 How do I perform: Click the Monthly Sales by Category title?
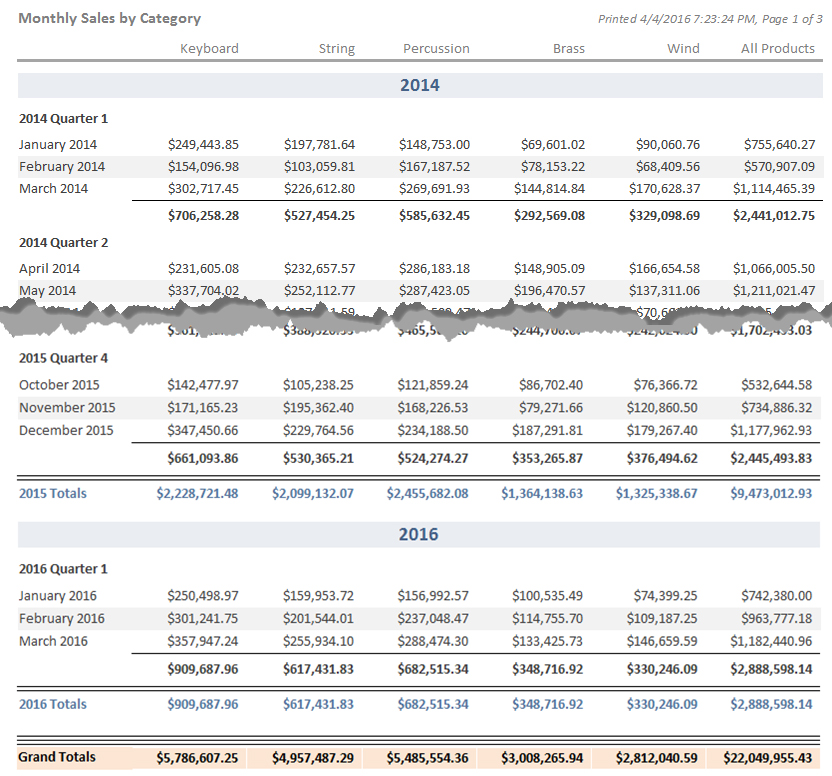(110, 18)
